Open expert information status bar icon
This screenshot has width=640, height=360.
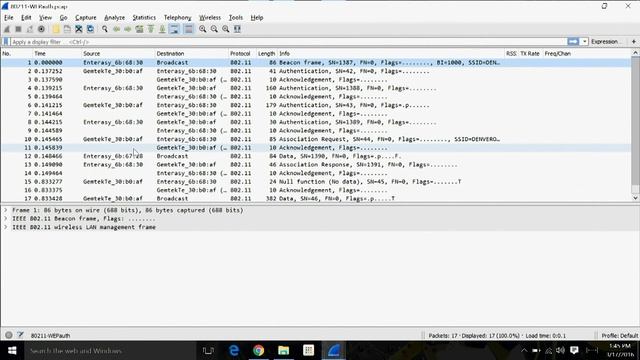tap(9, 335)
